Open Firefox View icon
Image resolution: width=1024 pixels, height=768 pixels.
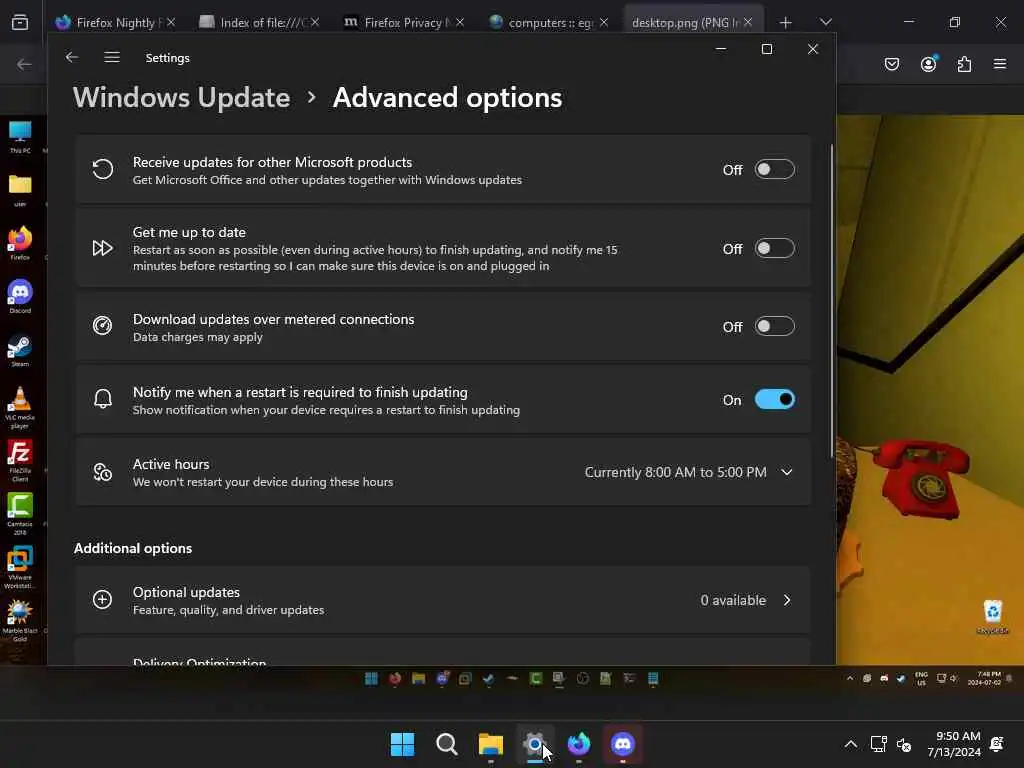pyautogui.click(x=20, y=22)
